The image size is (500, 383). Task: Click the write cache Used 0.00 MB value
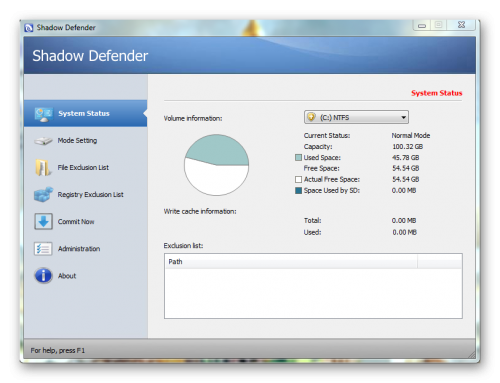[404, 232]
